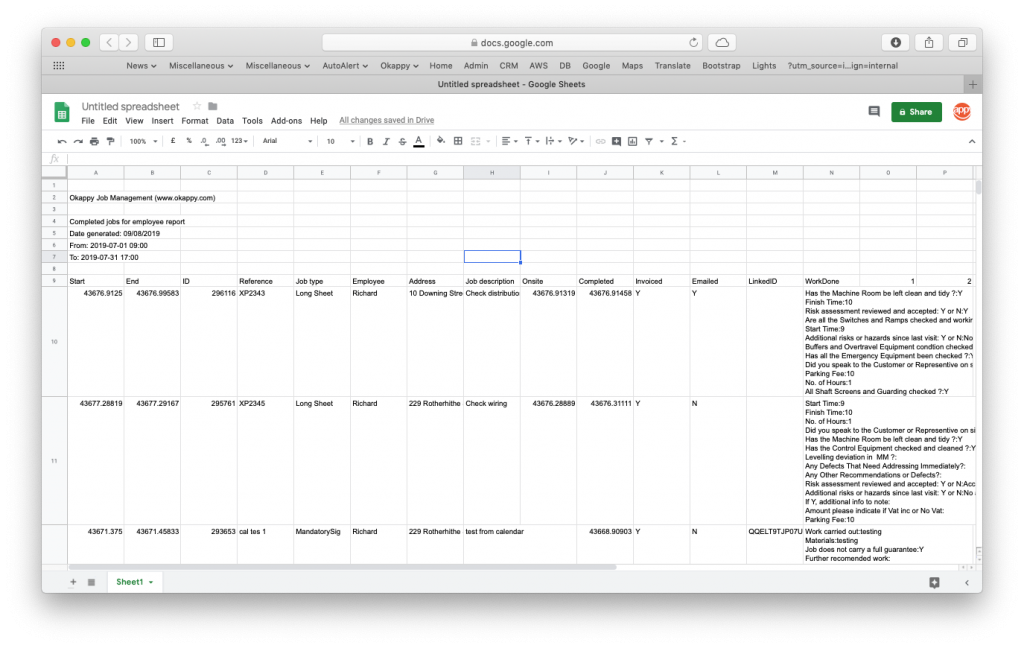Screen dimensions: 1024x648
Task: Open the Okappy bookmarks folder
Action: (x=399, y=66)
